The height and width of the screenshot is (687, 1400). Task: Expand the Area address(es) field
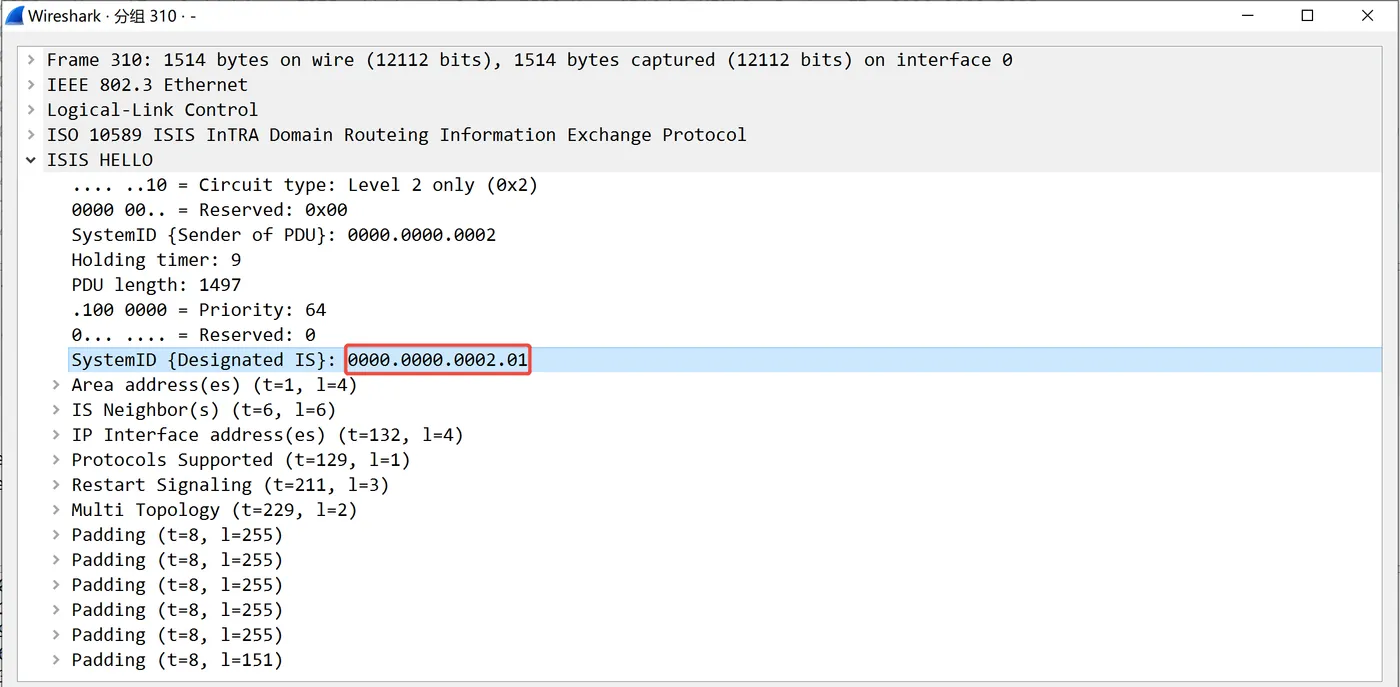click(x=57, y=385)
